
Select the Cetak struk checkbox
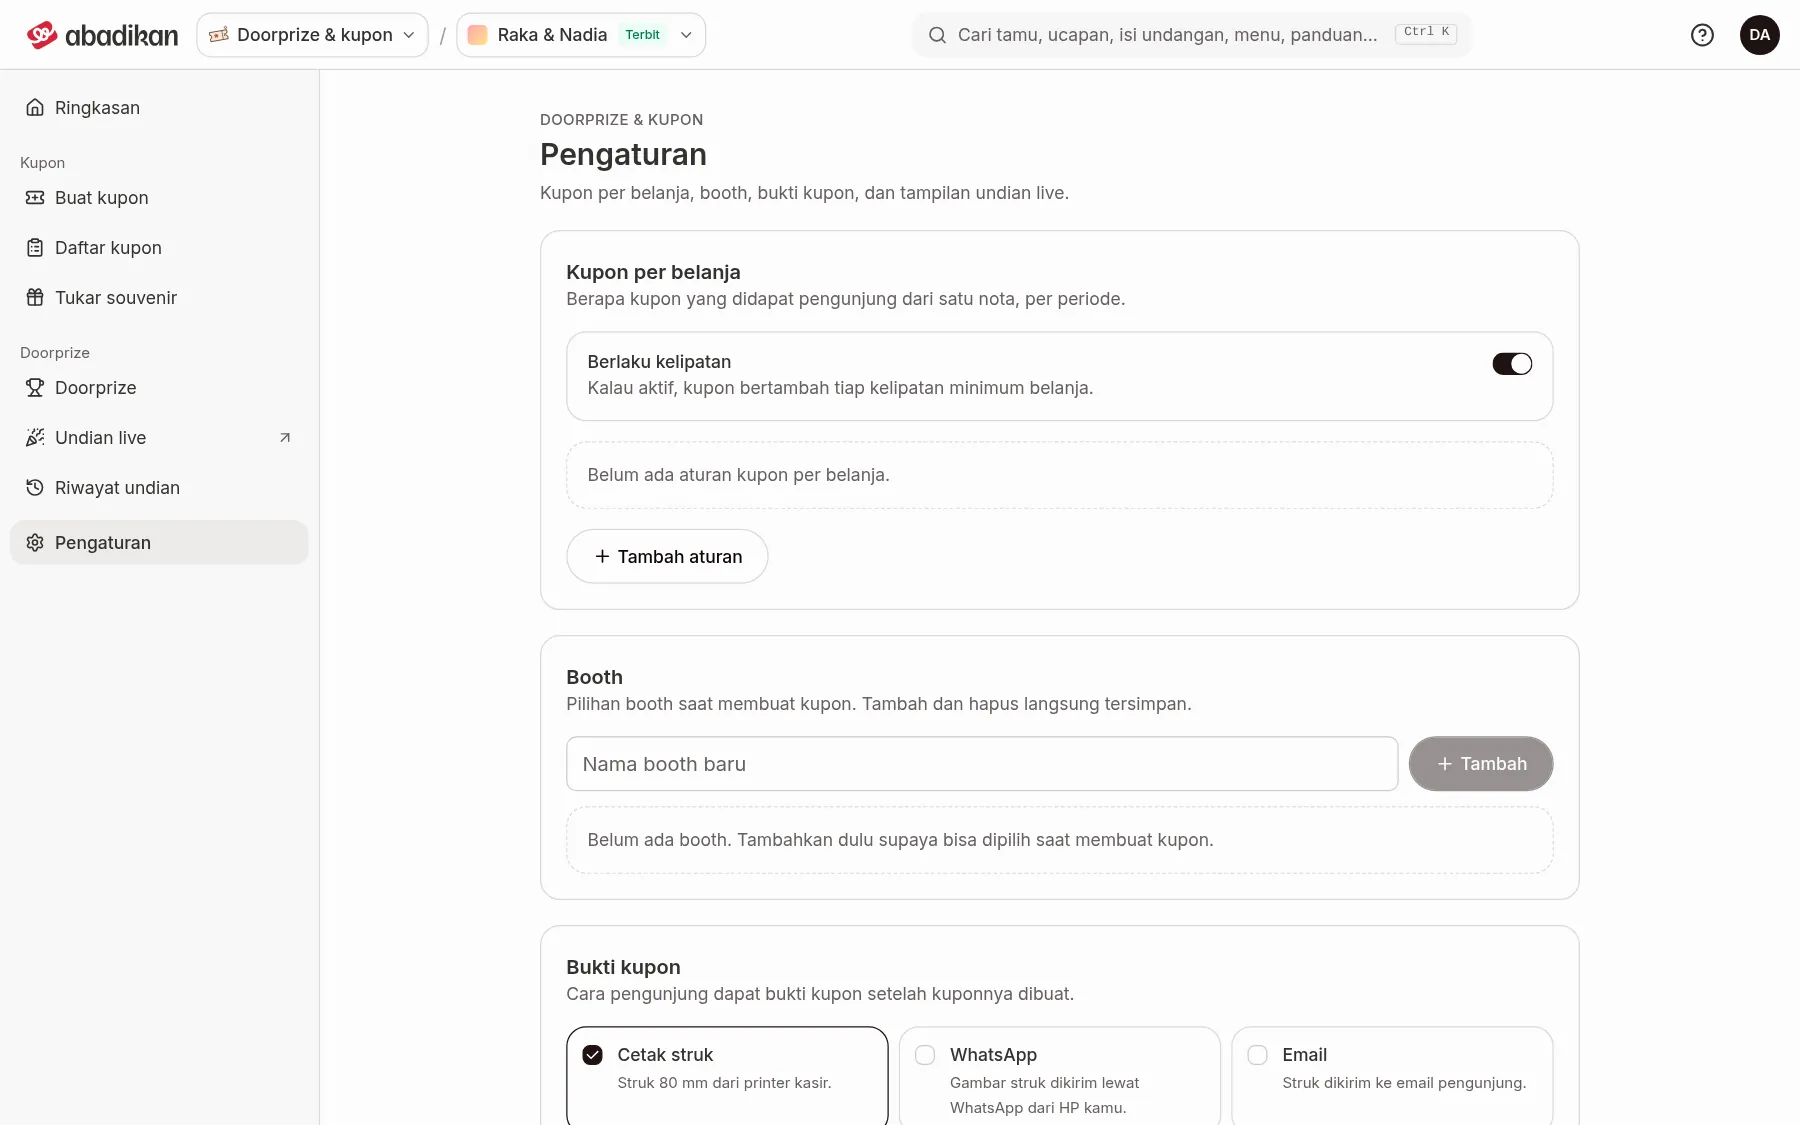593,1055
